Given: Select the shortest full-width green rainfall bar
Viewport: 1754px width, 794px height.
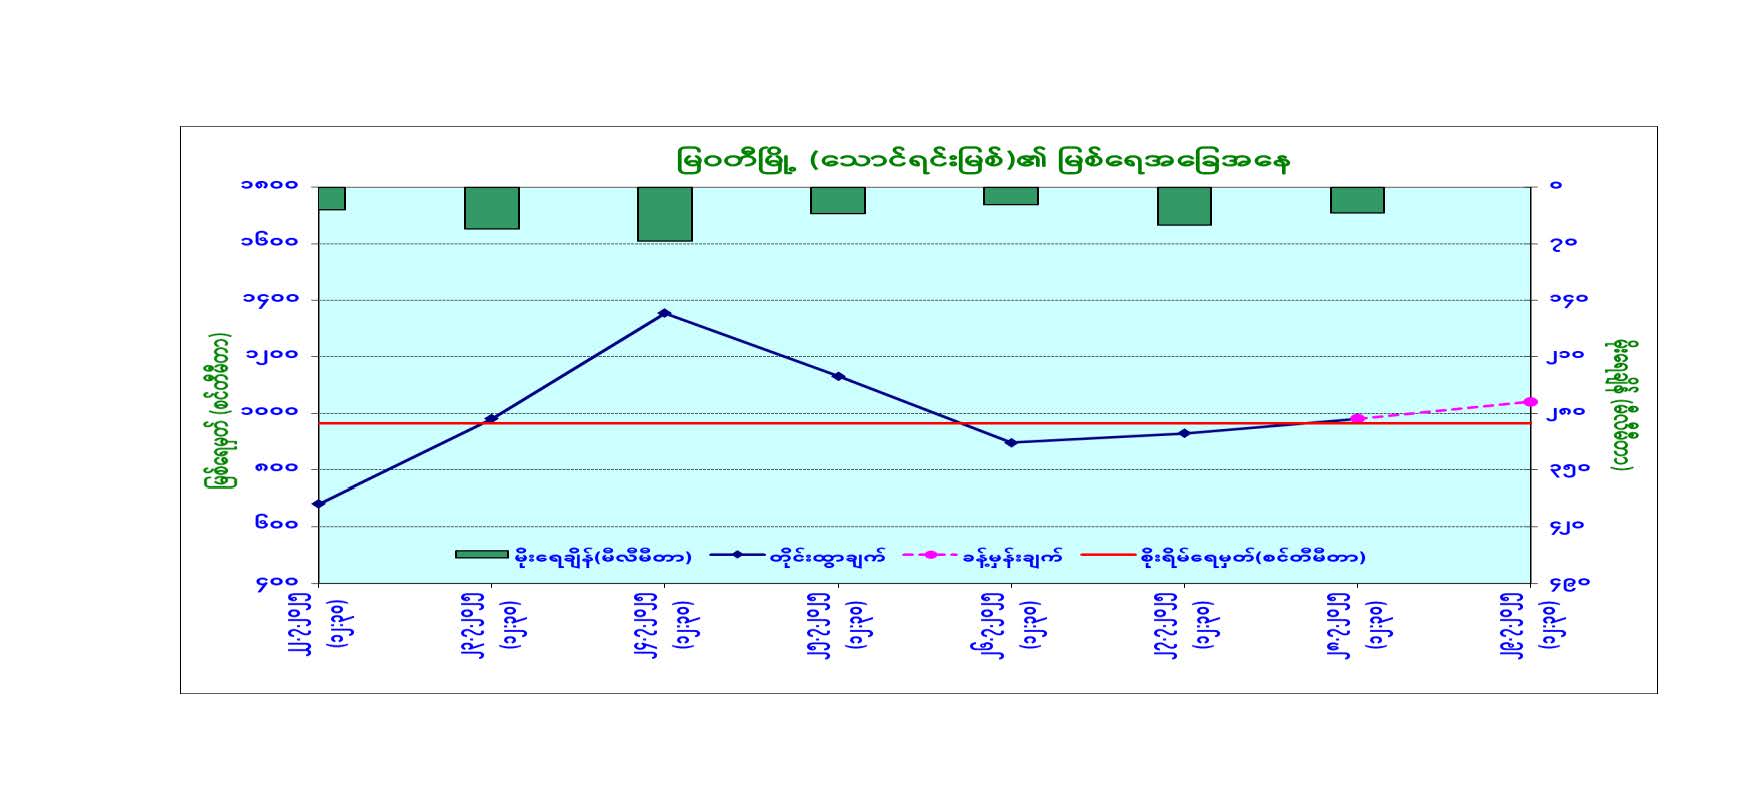Looking at the screenshot, I should 1011,196.
